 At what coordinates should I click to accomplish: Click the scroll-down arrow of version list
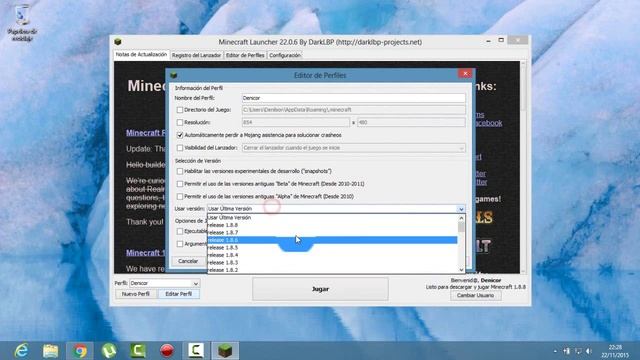click(461, 269)
